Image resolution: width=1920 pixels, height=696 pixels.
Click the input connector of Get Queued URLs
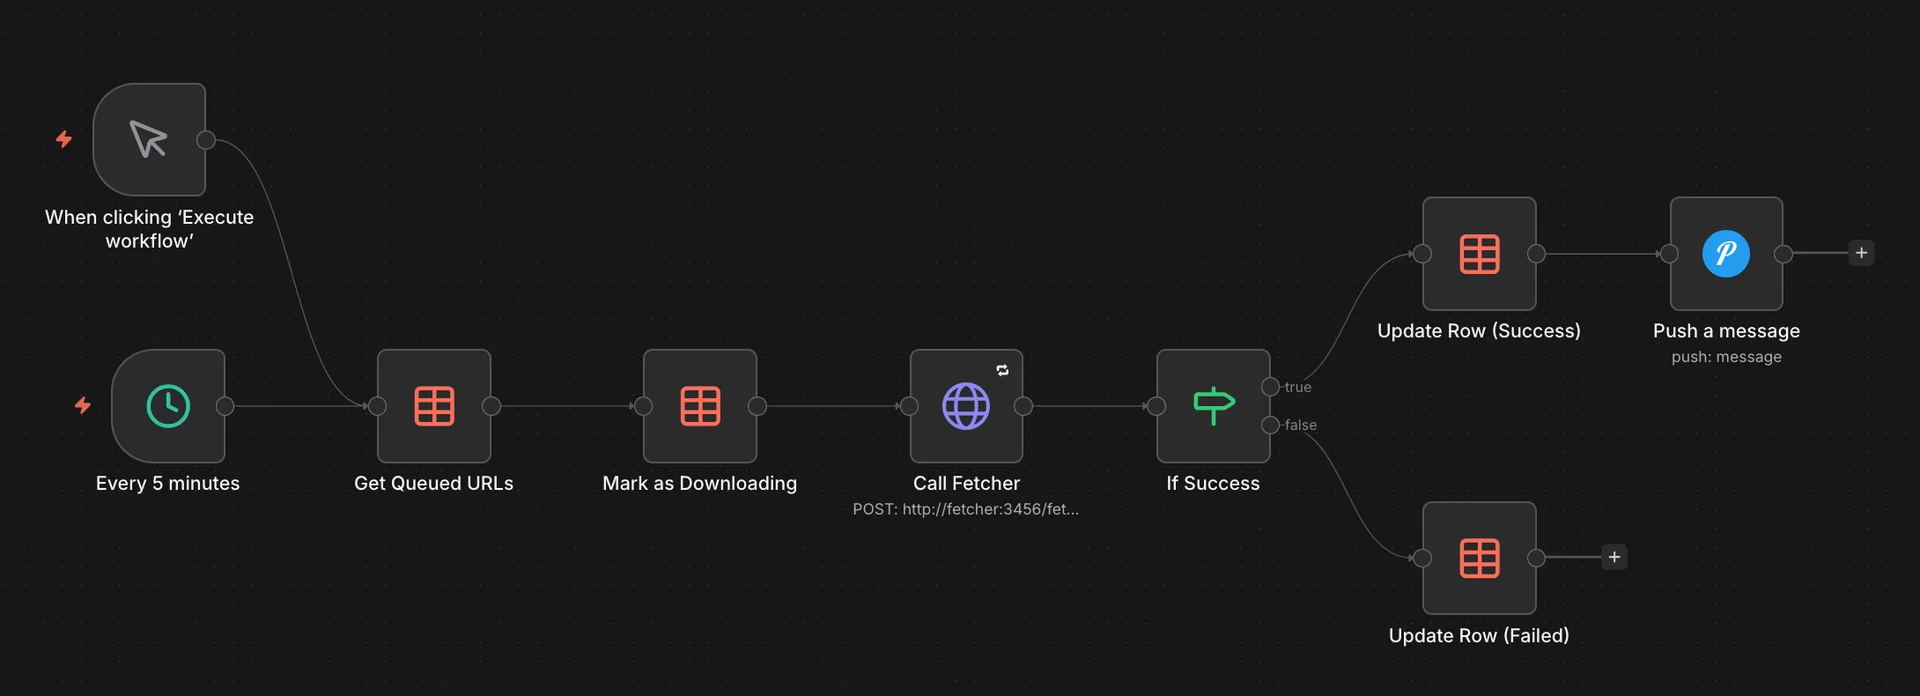[x=377, y=406]
